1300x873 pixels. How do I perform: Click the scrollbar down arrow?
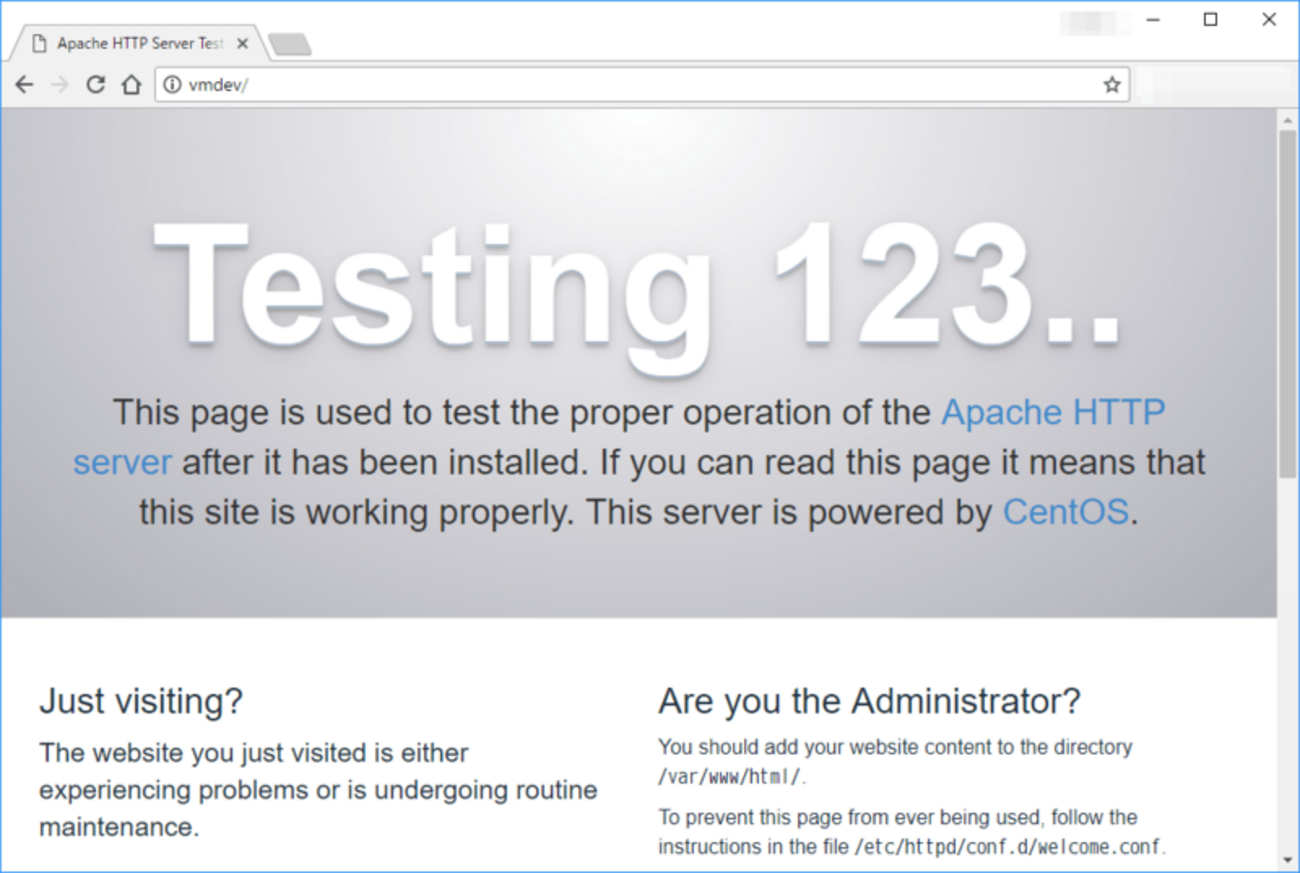tap(1288, 860)
